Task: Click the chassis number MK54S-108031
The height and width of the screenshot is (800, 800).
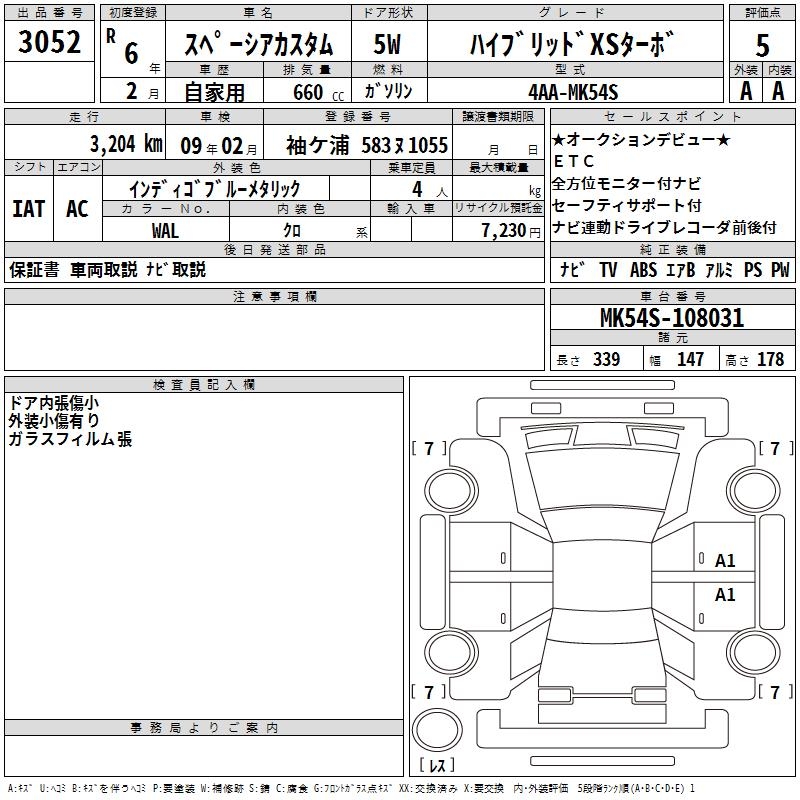Action: tap(671, 319)
